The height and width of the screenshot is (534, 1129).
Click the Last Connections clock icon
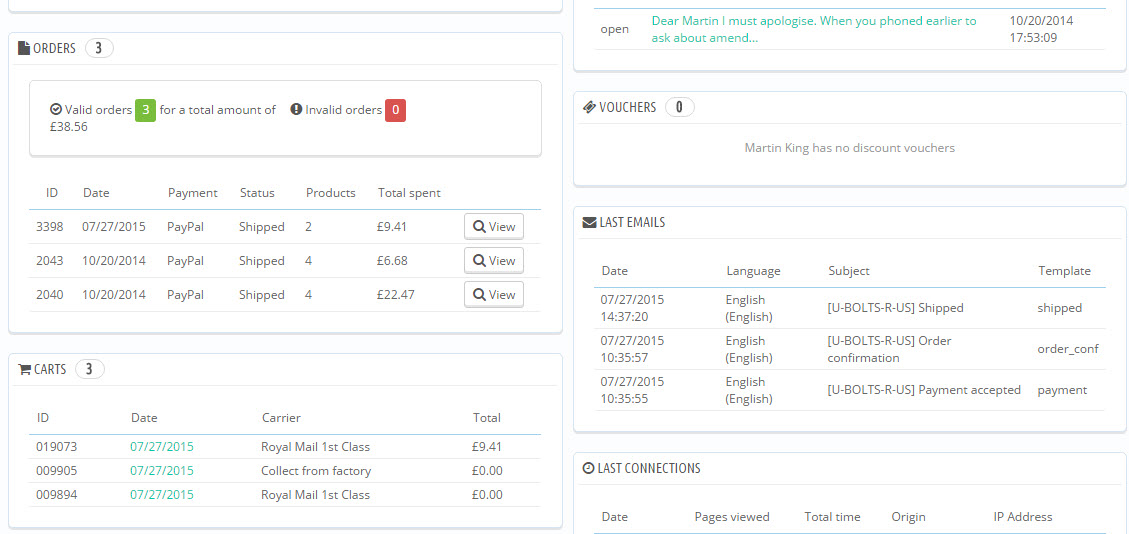[x=588, y=468]
